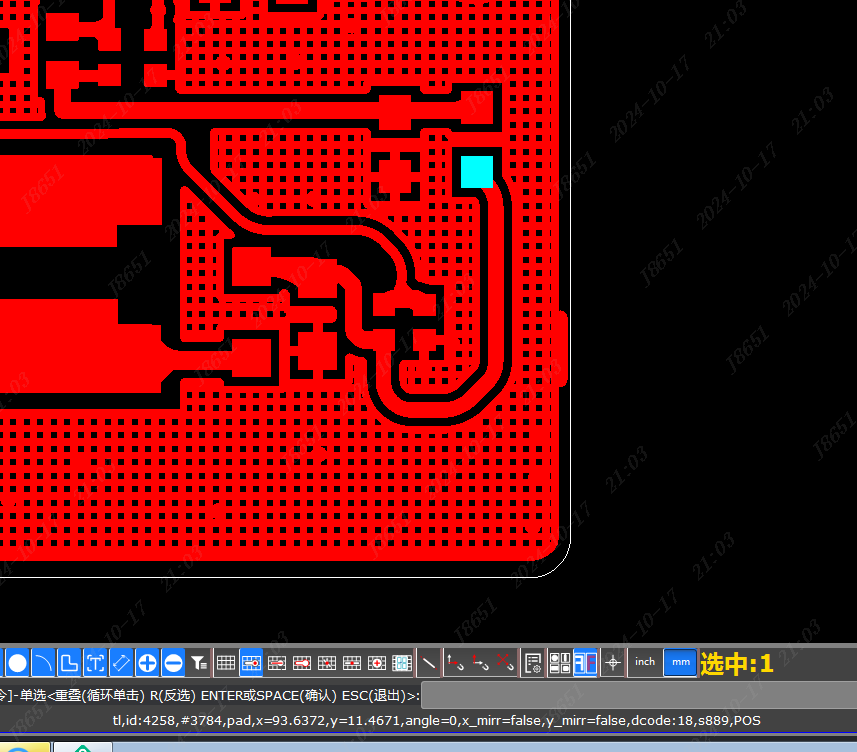Switch units to inch
Viewport: 857px width, 752px height.
click(645, 662)
